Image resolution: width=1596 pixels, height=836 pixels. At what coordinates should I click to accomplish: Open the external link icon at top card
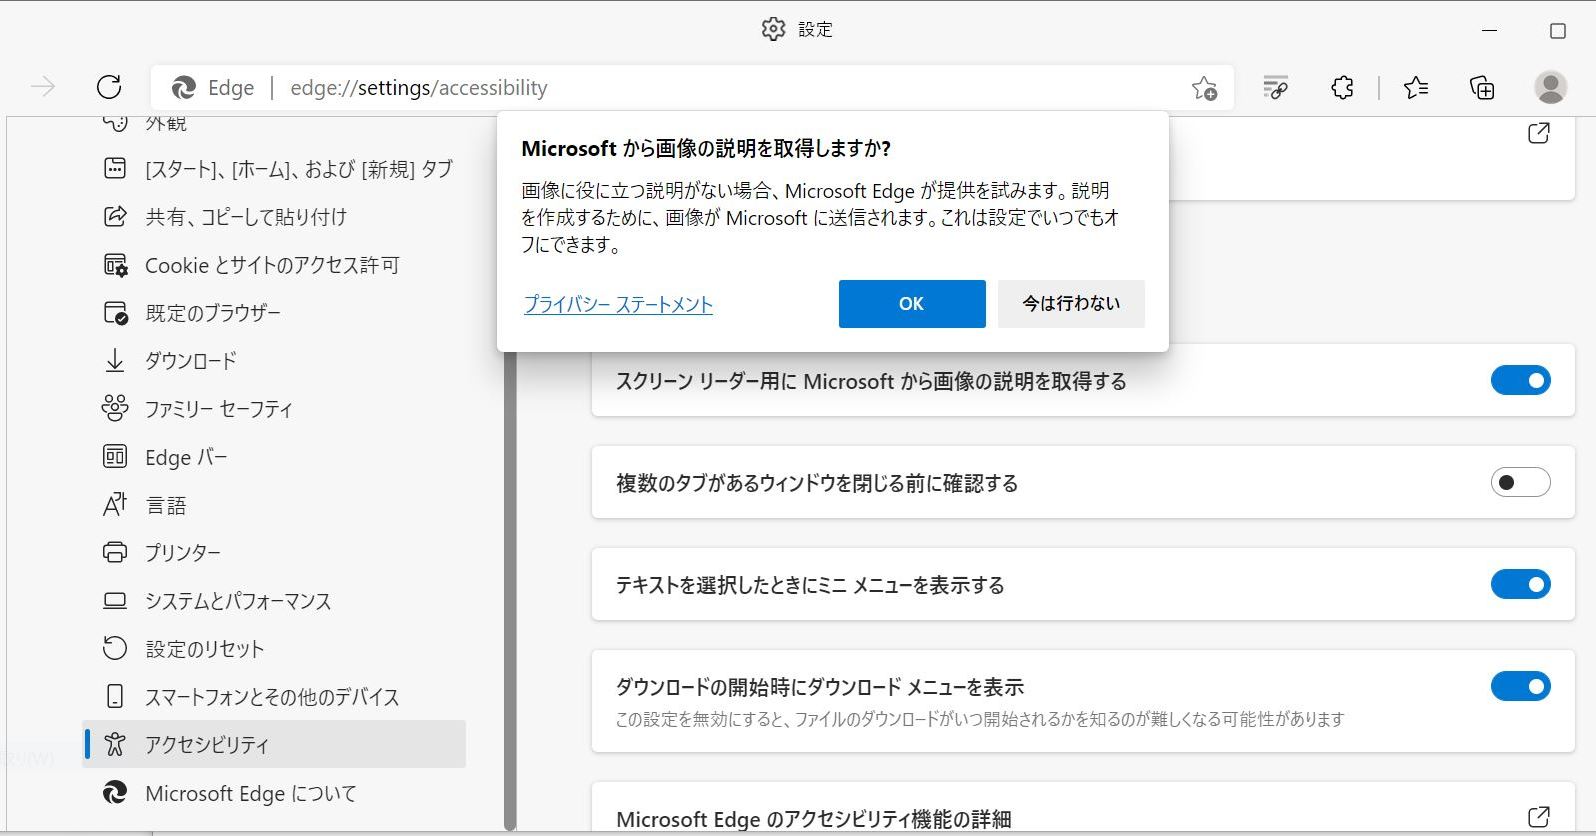(x=1539, y=133)
